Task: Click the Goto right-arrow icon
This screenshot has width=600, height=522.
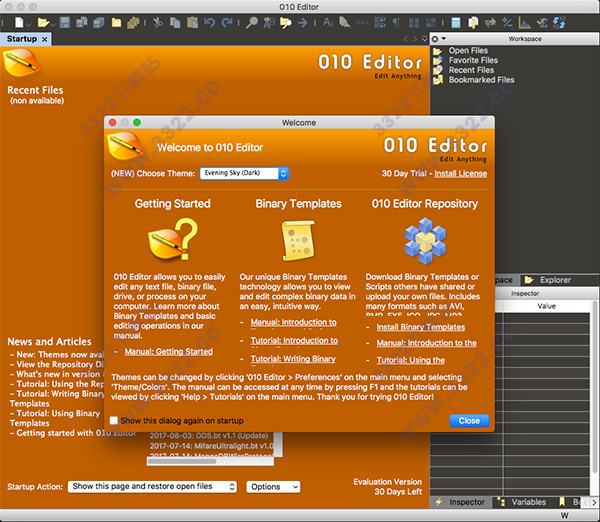Action: tap(303, 23)
